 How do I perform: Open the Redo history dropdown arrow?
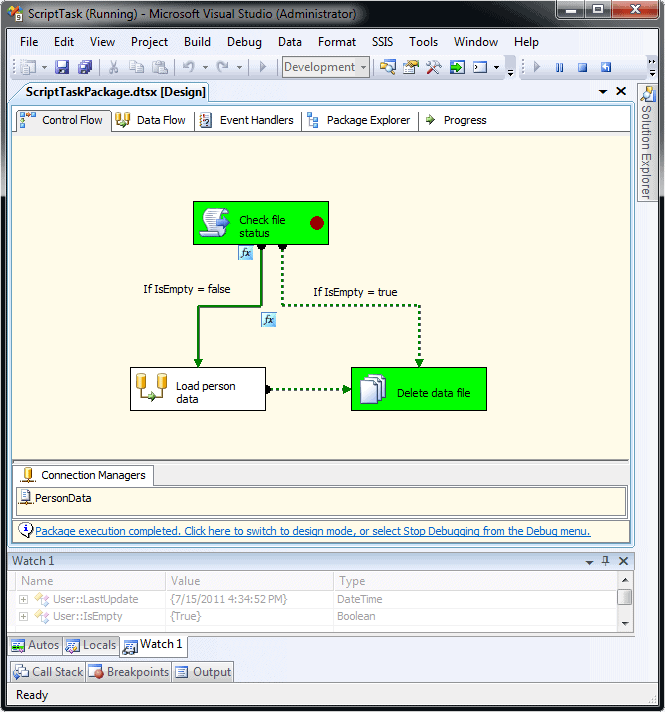pyautogui.click(x=239, y=68)
